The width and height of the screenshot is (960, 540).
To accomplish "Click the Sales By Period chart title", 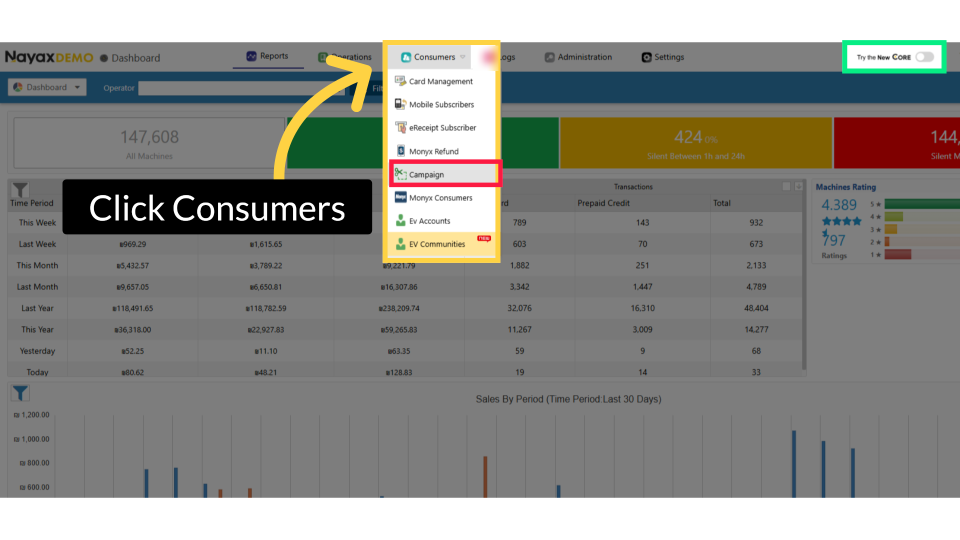I will (568, 399).
